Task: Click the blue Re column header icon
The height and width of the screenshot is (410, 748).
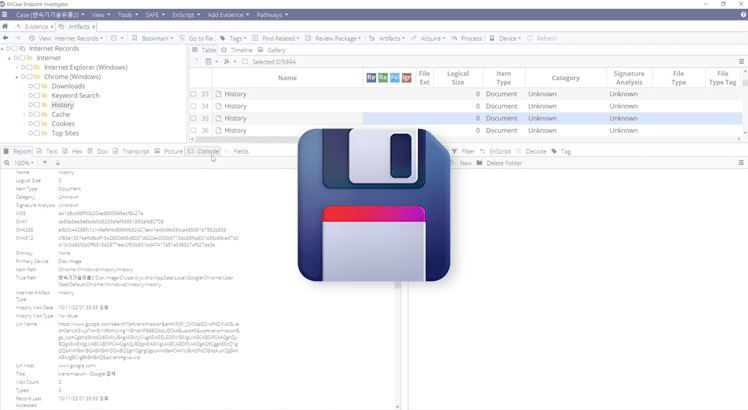Action: [x=371, y=77]
